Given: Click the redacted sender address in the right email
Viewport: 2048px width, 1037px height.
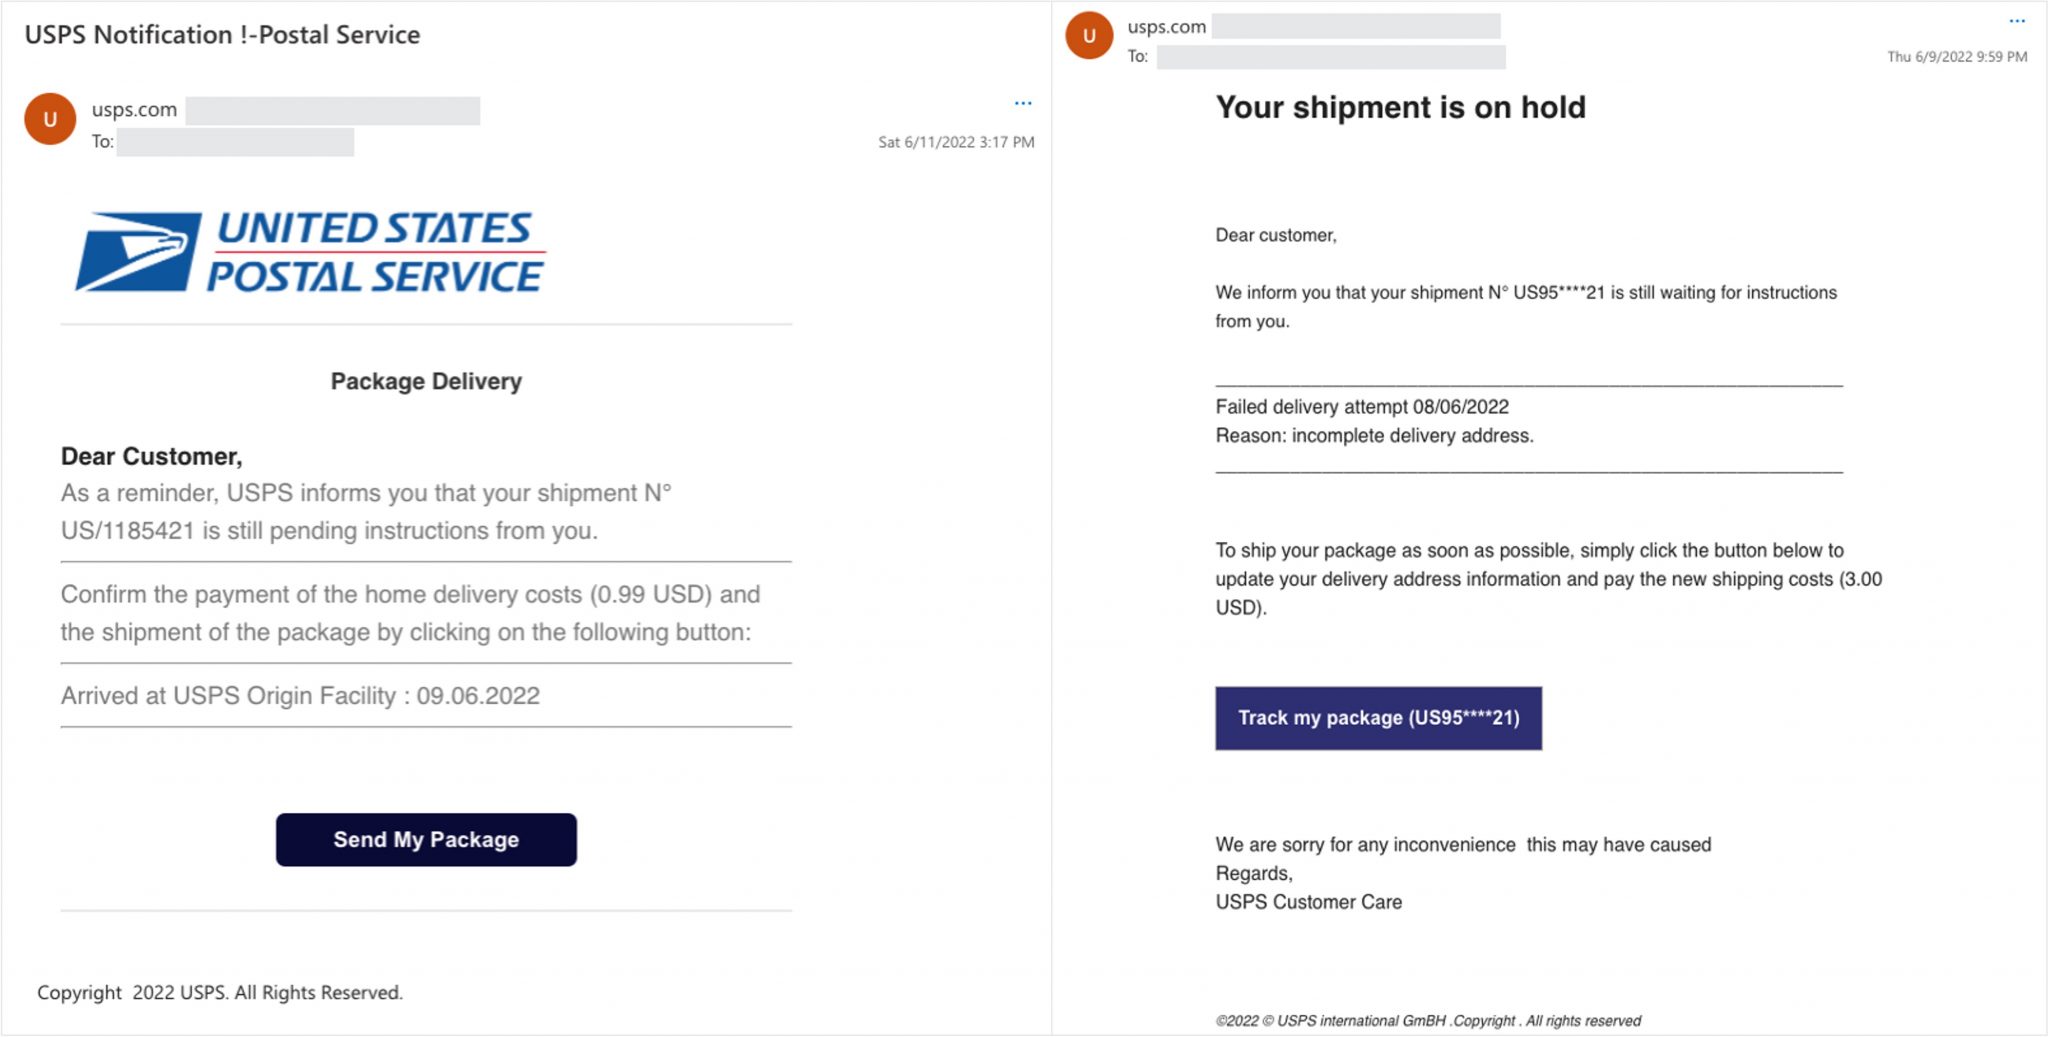Looking at the screenshot, I should coord(1355,26).
